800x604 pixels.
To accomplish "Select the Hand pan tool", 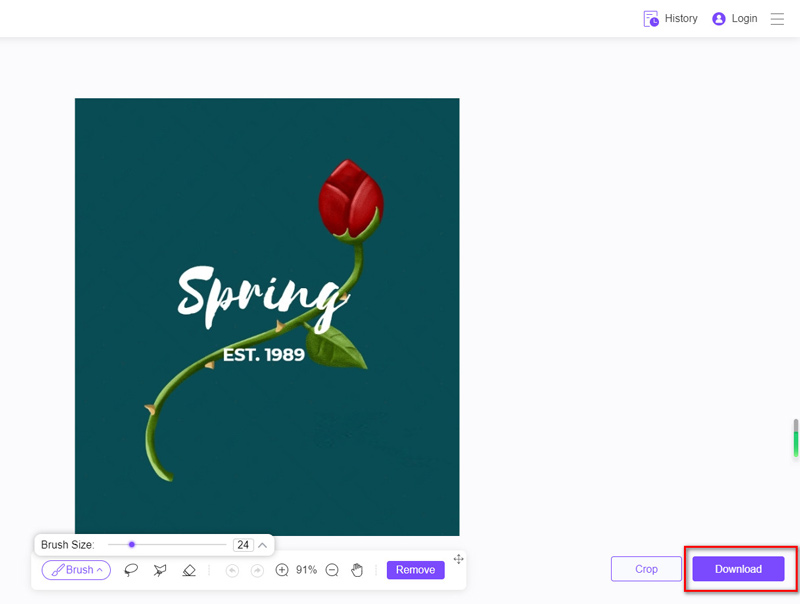I will pyautogui.click(x=357, y=570).
